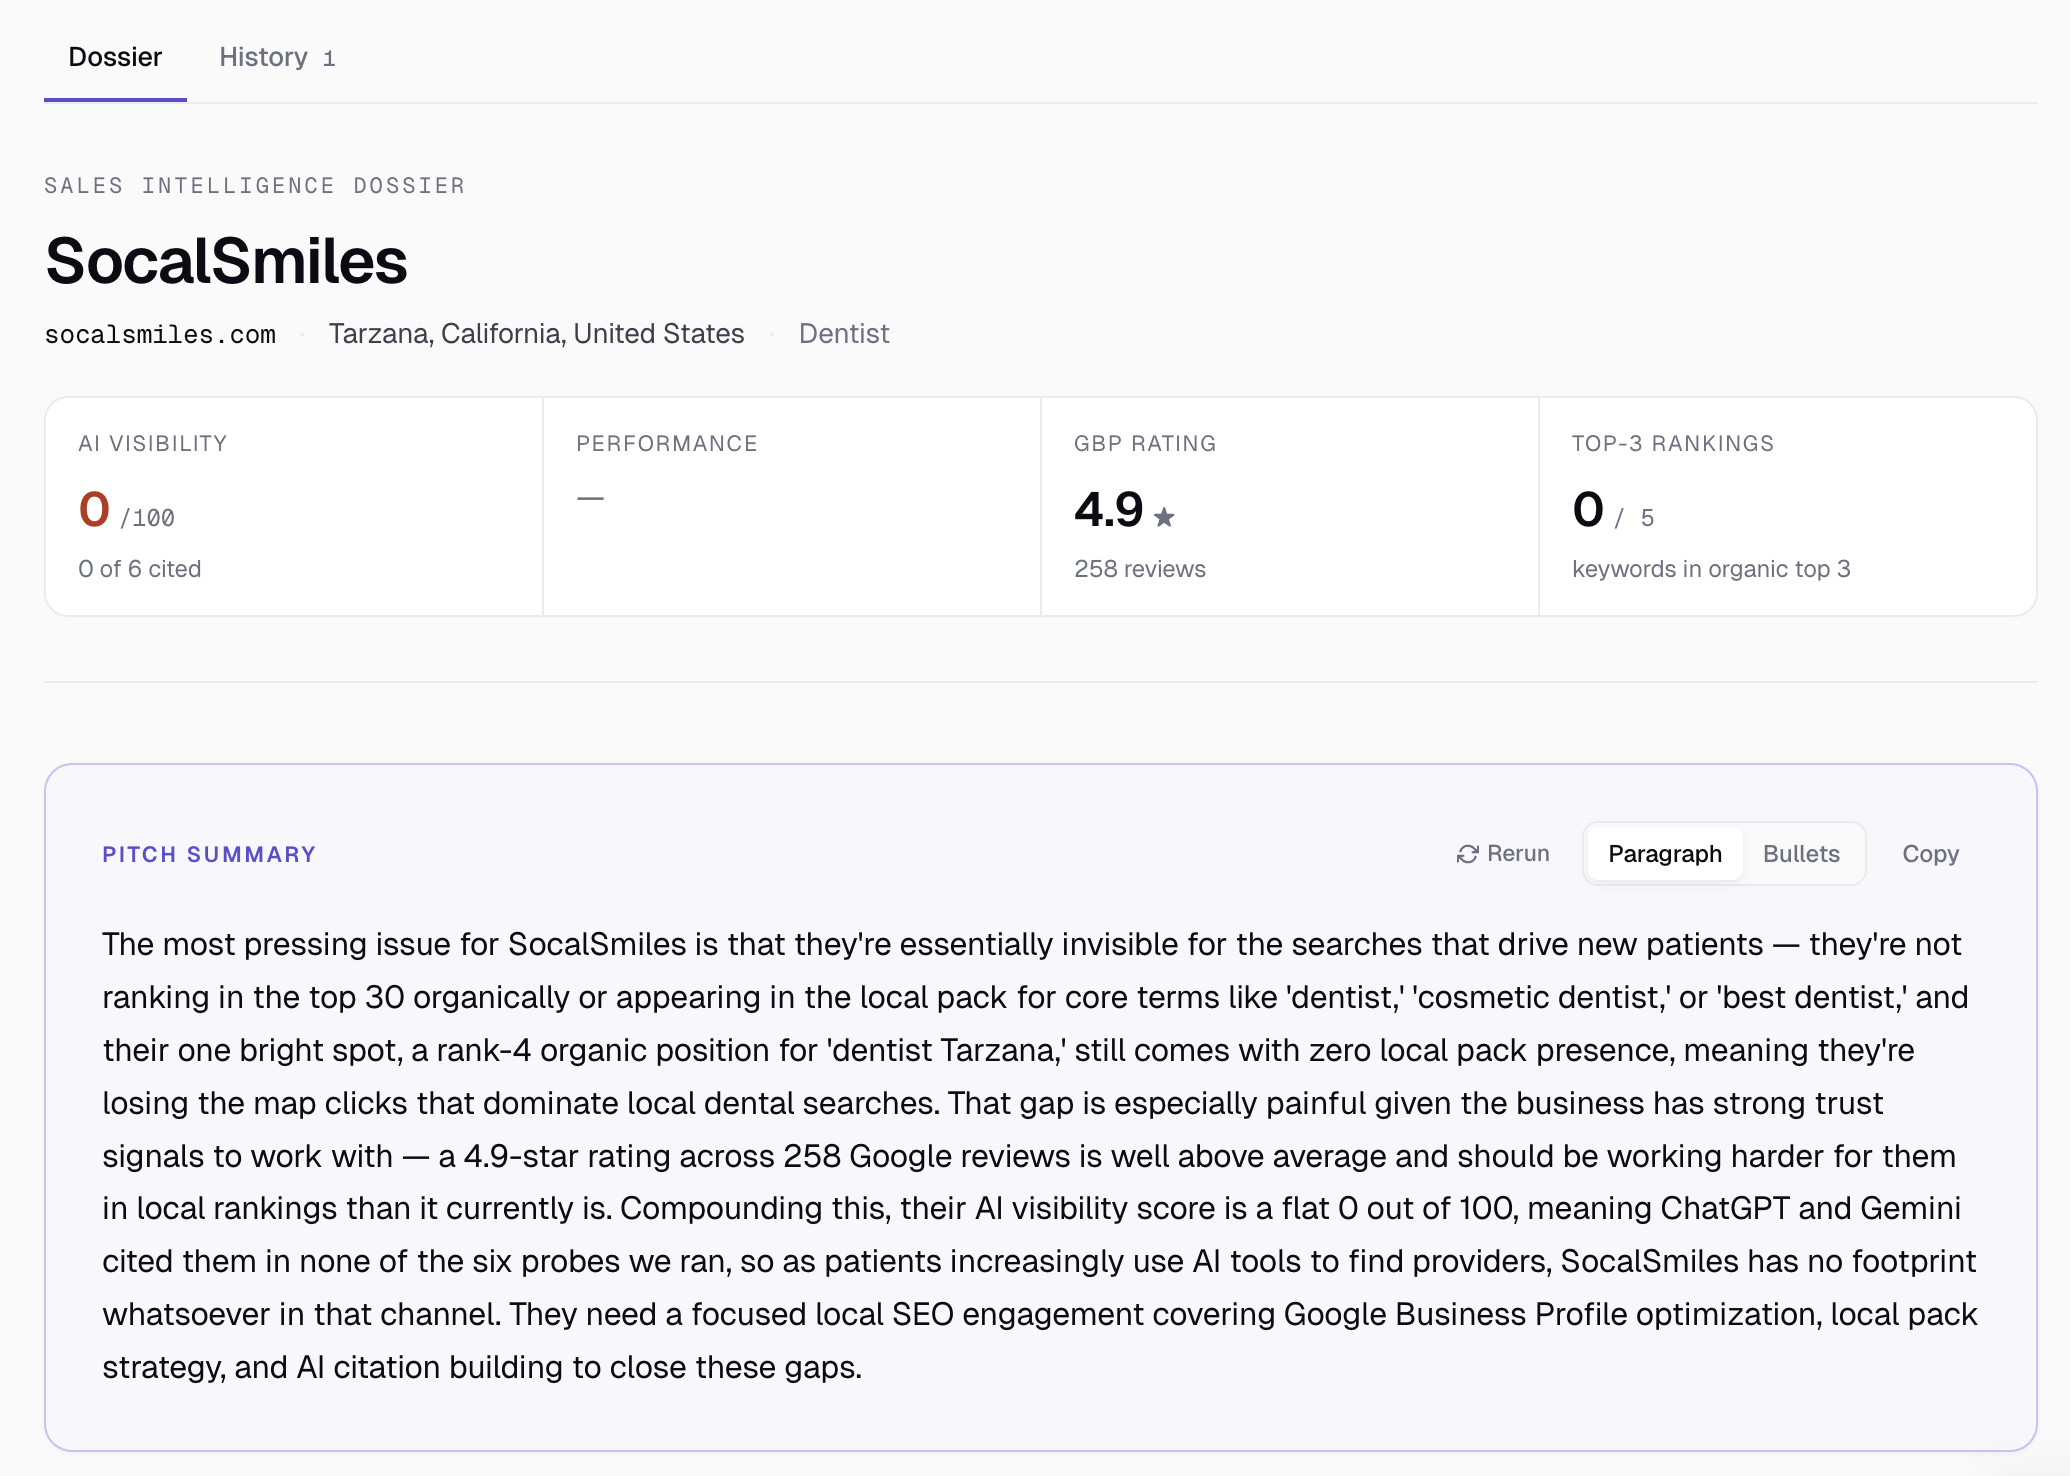Click the Tarzana, California location text
This screenshot has width=2070, height=1476.
click(x=536, y=333)
